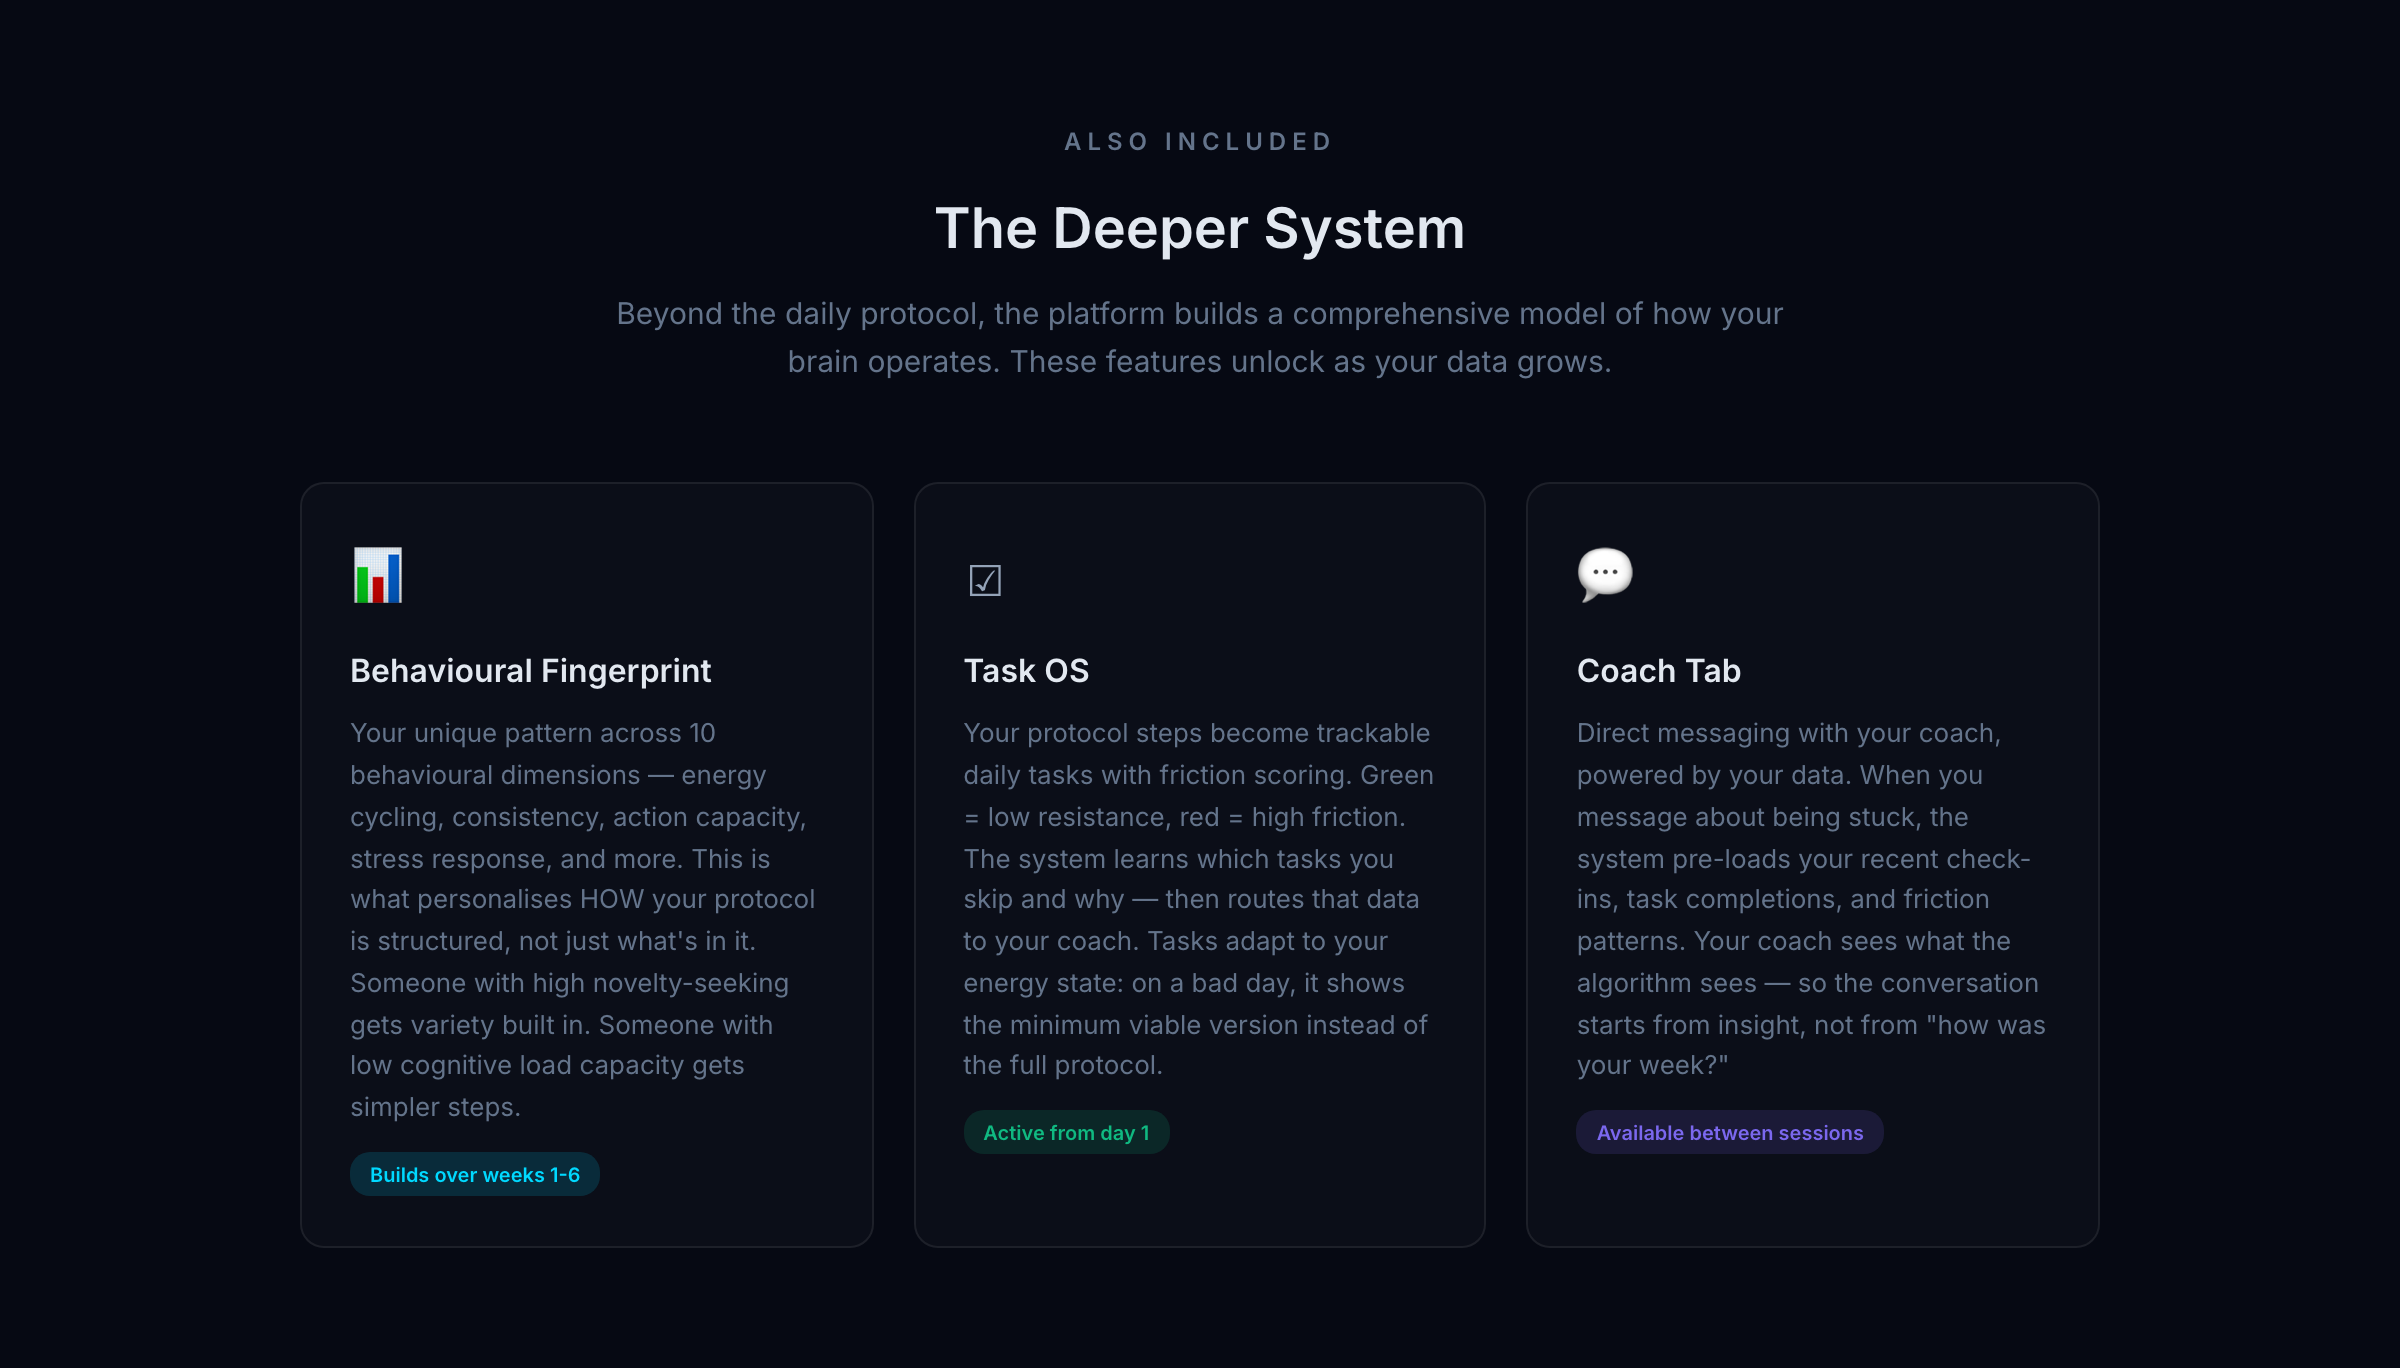Click the checkbox icon above Task OS
Viewport: 2400px width, 1368px height.
tap(985, 580)
